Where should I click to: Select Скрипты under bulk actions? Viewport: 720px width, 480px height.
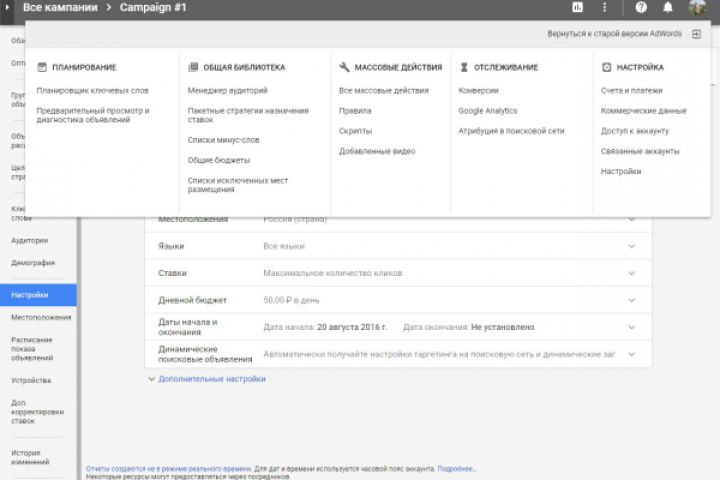355,131
